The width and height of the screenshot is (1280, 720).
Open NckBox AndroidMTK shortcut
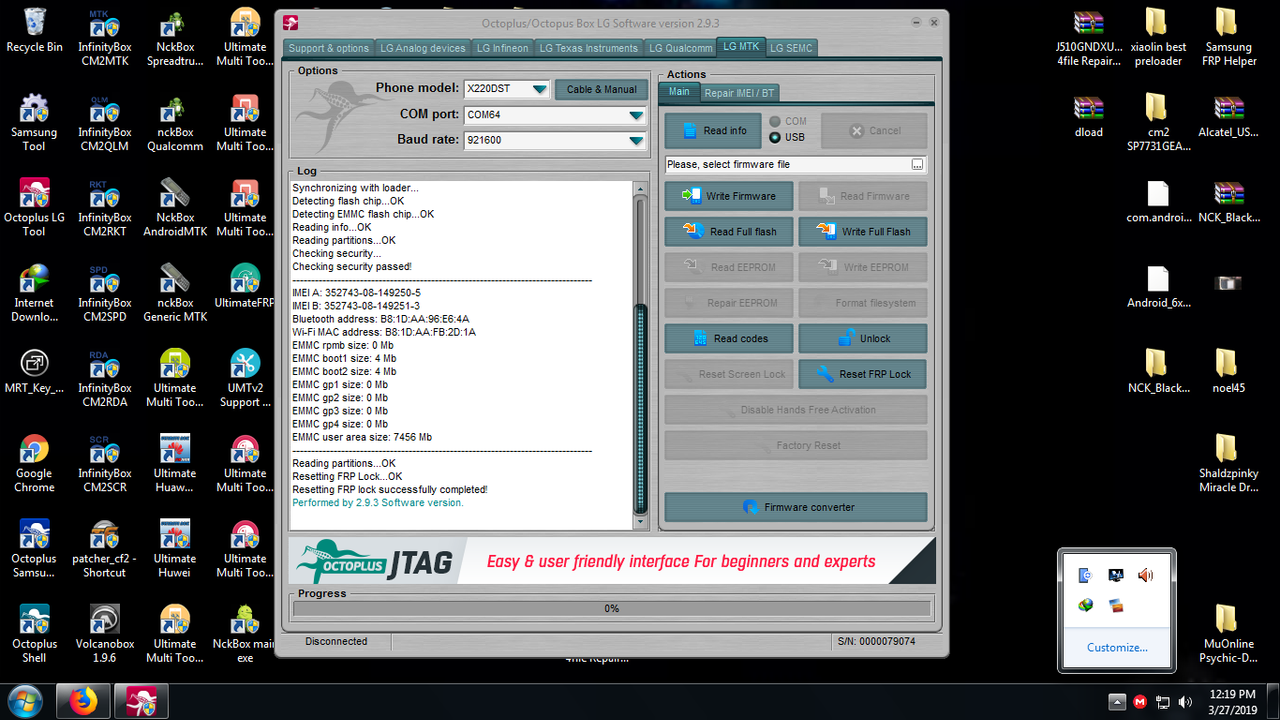pyautogui.click(x=175, y=209)
